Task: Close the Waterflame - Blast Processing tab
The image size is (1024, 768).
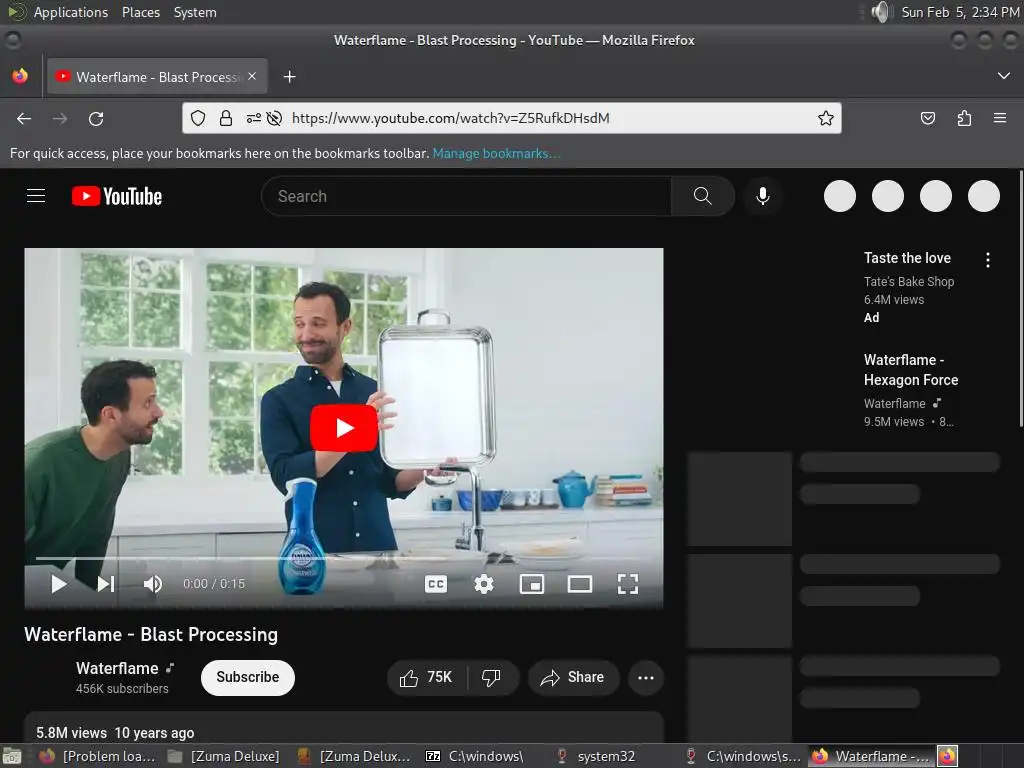Action: click(x=252, y=76)
